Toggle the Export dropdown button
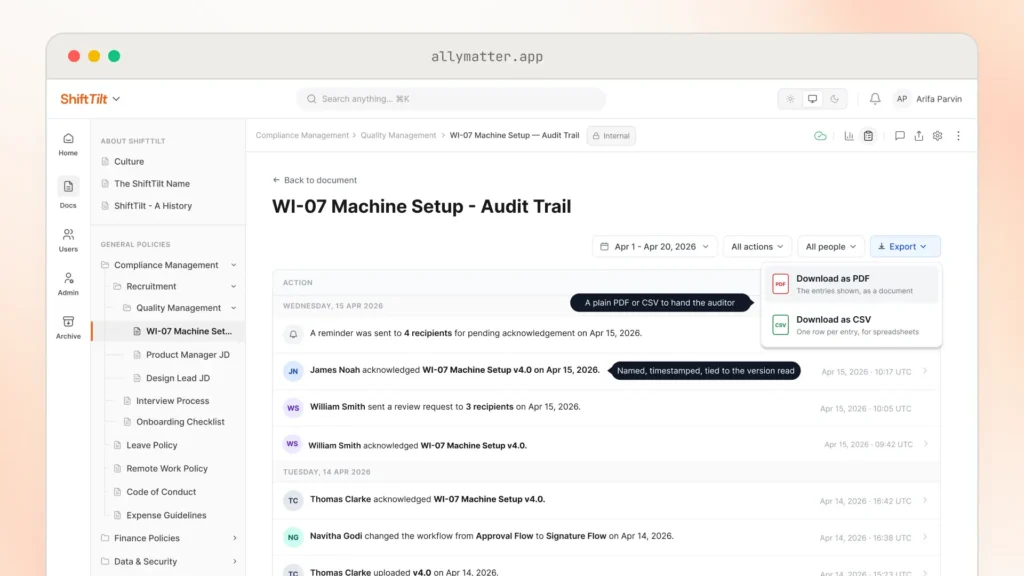The width and height of the screenshot is (1024, 576). coord(905,247)
